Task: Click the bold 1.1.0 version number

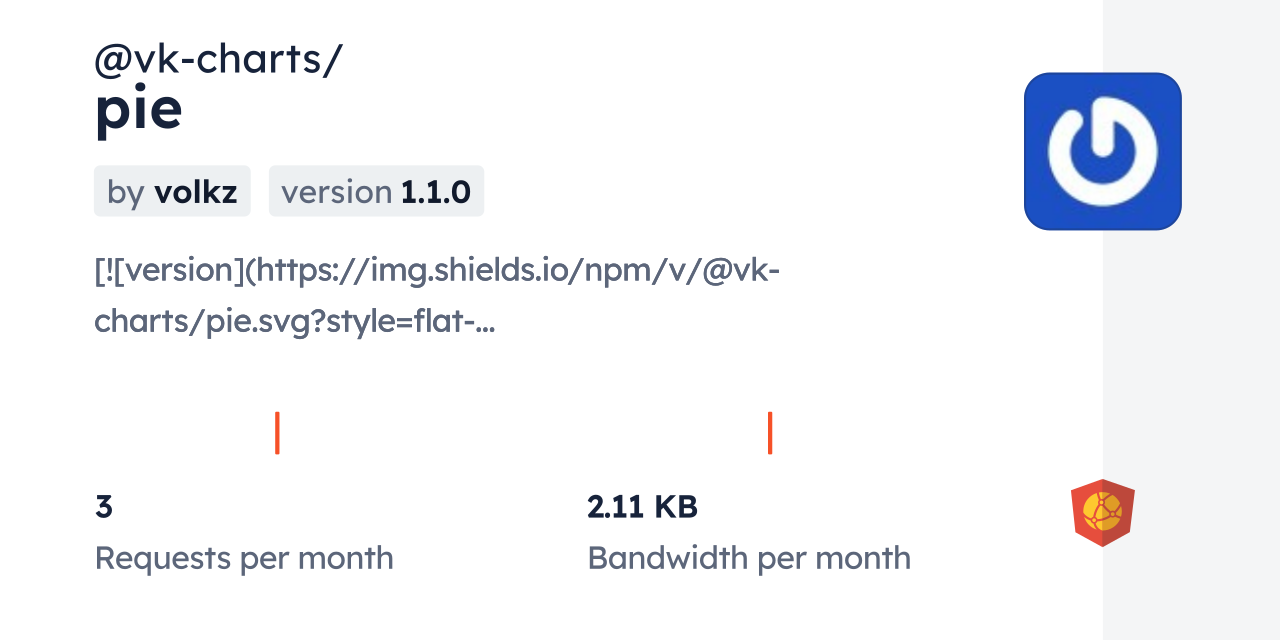Action: (x=435, y=192)
